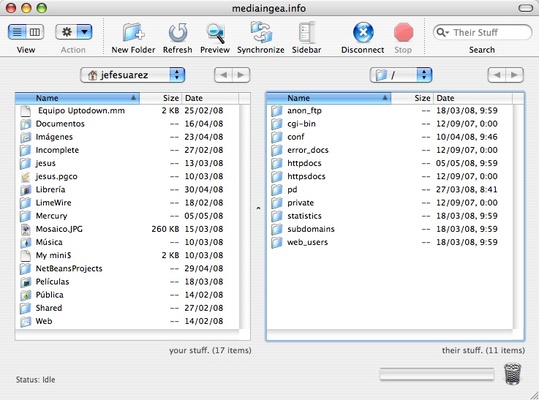Click the toolbar toggle pill button
This screenshot has height=400, width=539.
pyautogui.click(x=526, y=8)
